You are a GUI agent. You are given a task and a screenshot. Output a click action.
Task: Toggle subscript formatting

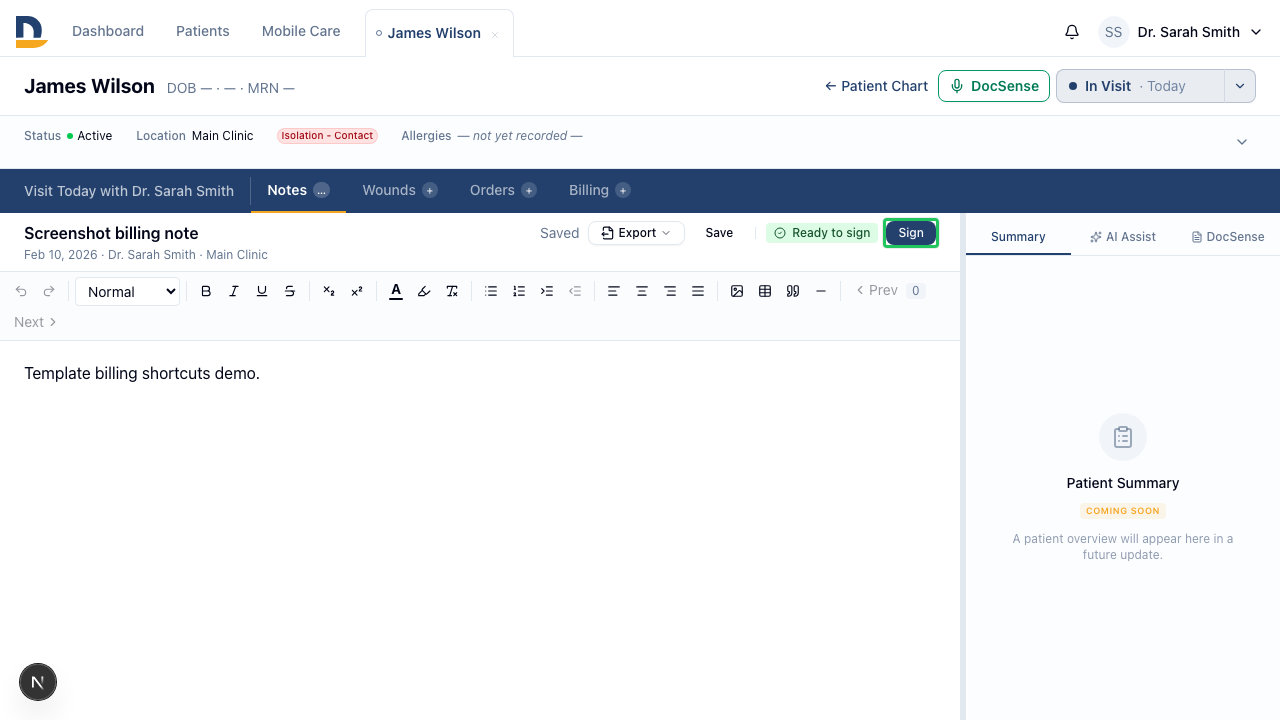(329, 291)
